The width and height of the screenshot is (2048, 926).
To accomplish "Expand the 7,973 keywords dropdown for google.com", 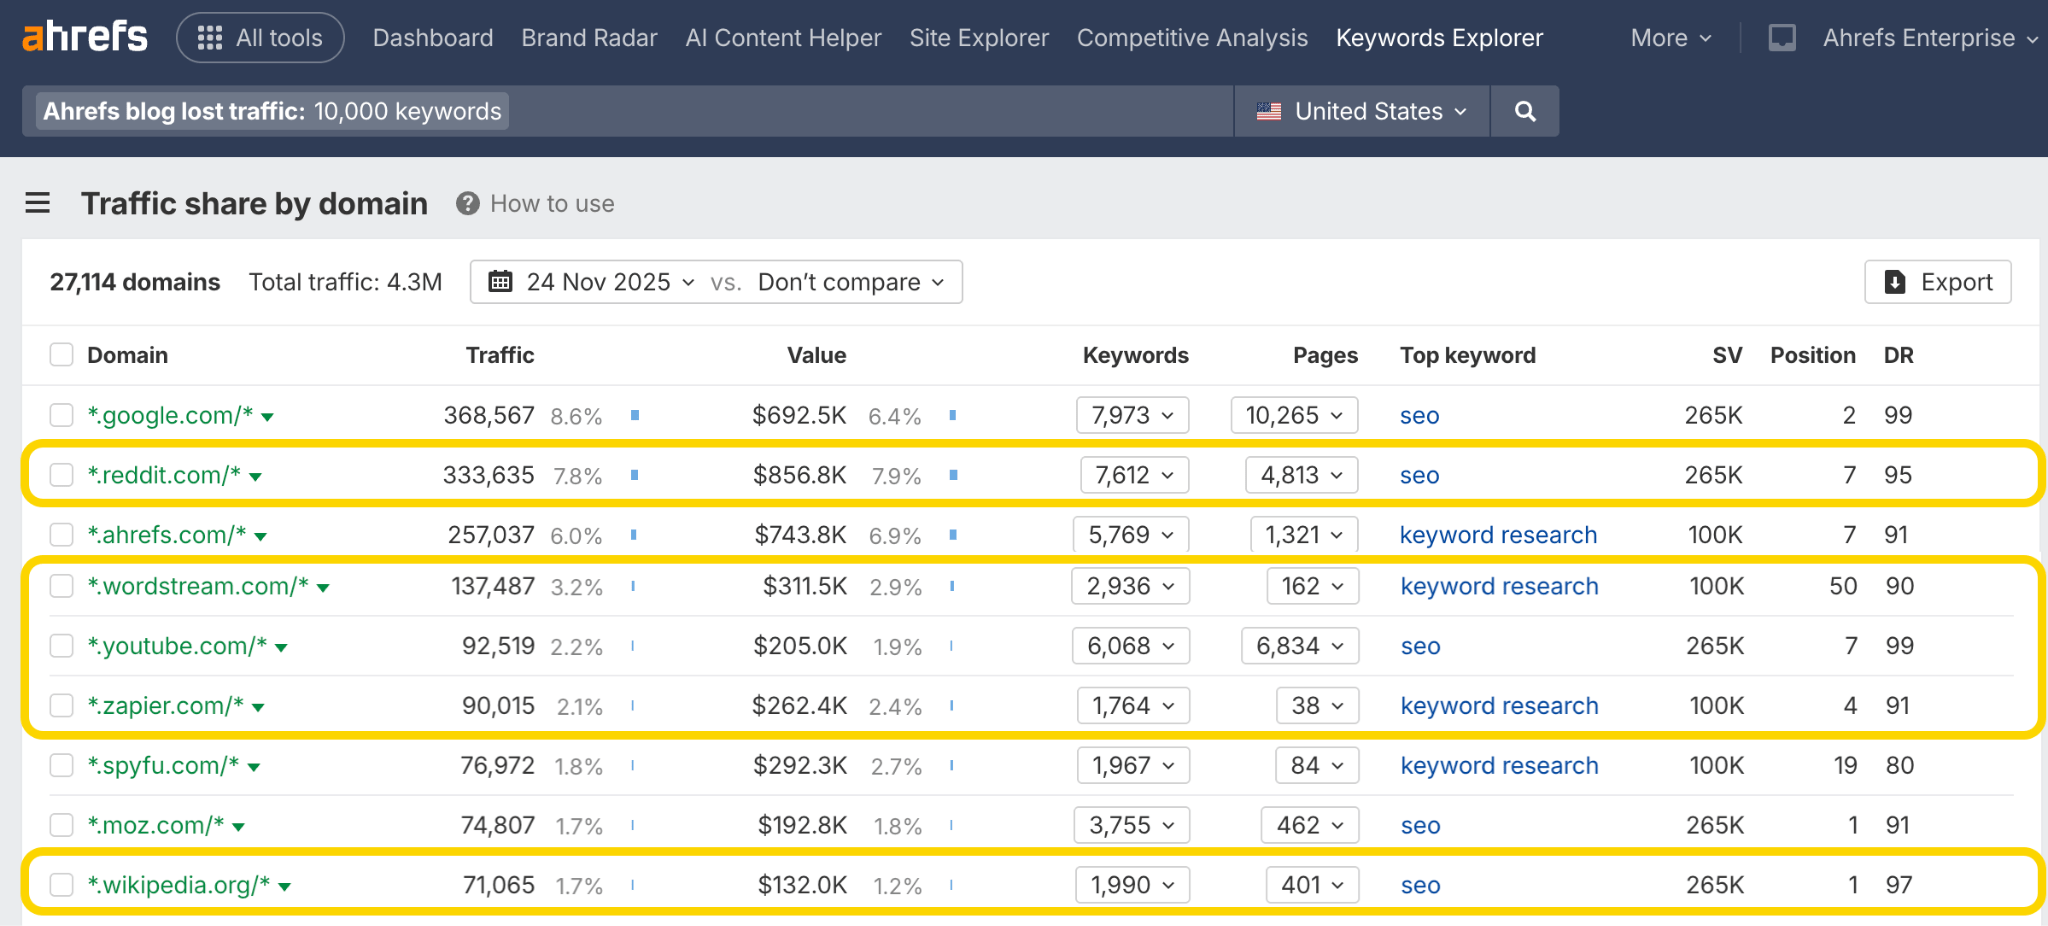I will [x=1132, y=414].
